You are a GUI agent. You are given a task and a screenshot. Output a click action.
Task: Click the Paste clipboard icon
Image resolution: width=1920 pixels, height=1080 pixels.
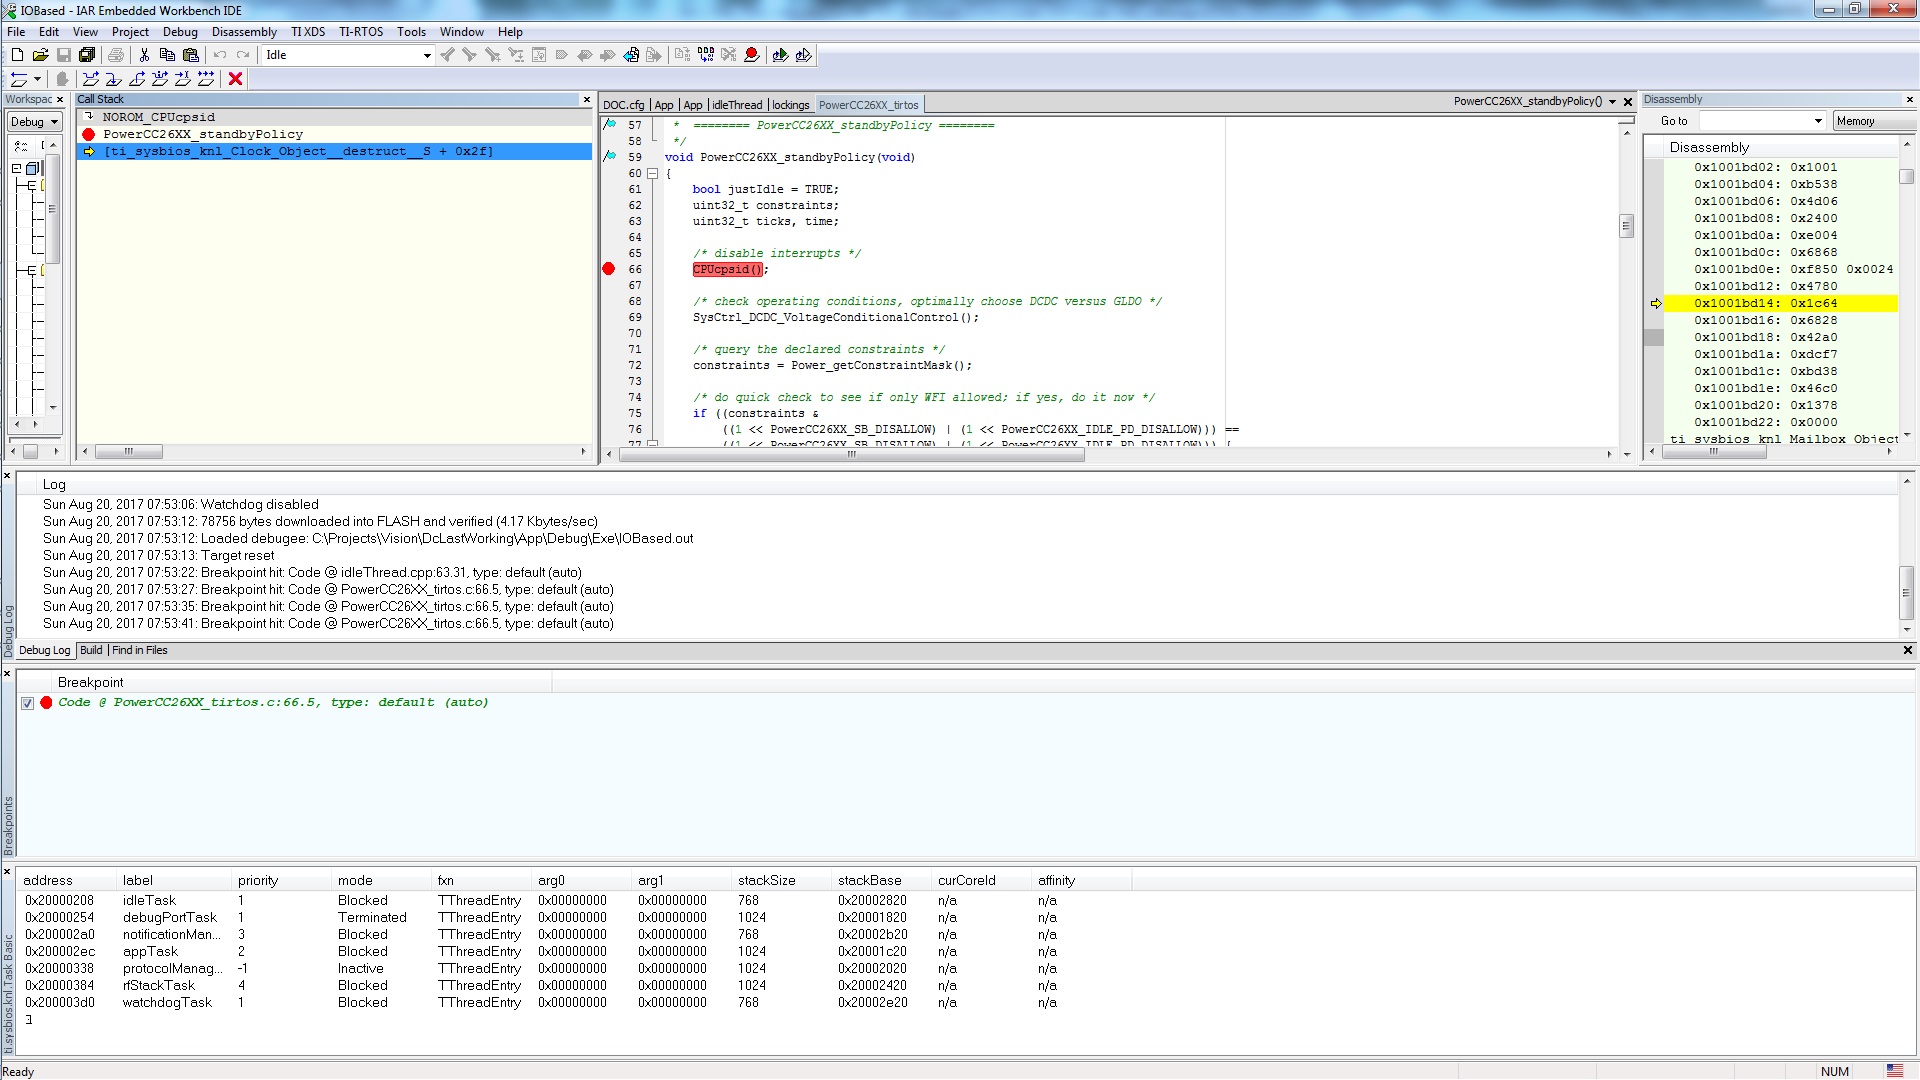pos(190,55)
